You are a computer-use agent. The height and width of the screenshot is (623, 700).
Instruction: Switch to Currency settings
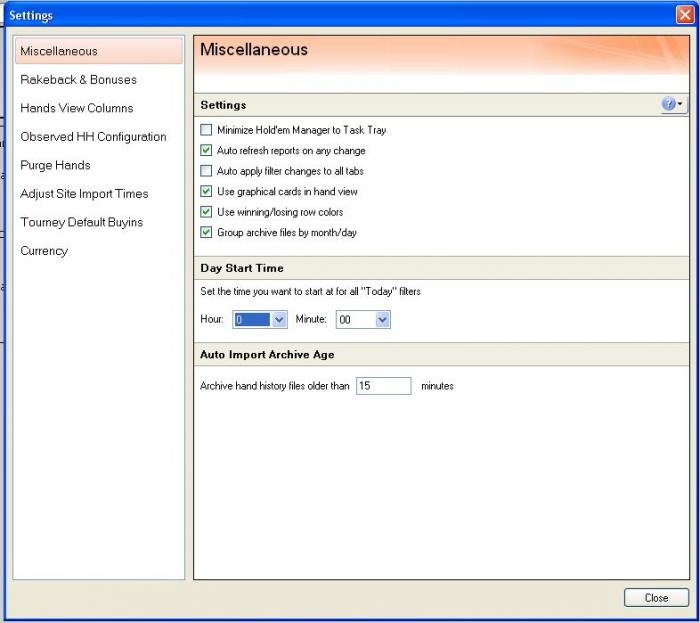[44, 251]
